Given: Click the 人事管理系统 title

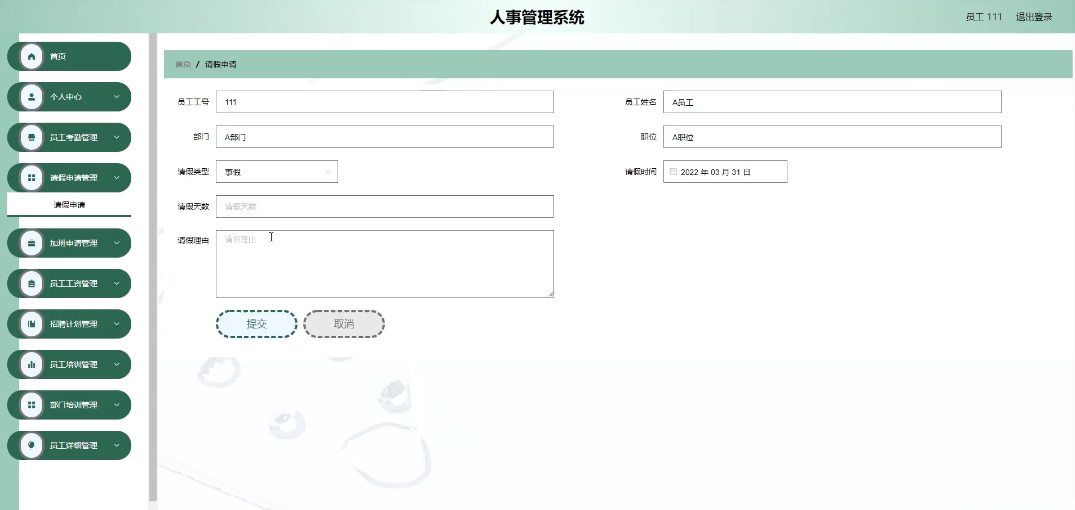Looking at the screenshot, I should click(538, 17).
